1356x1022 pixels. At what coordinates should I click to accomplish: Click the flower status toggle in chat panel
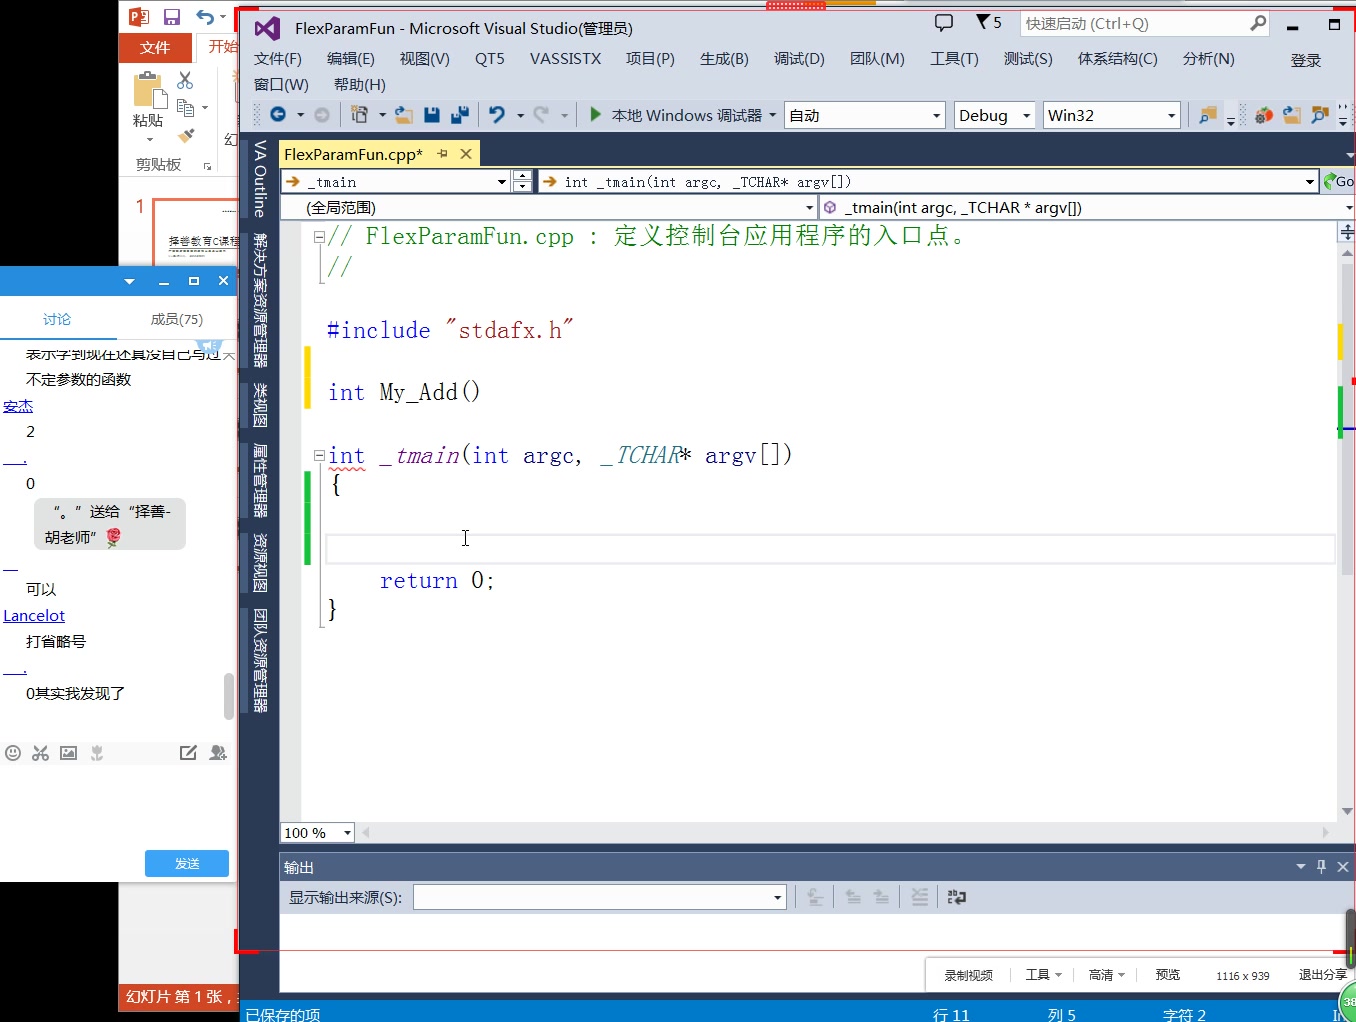click(x=95, y=753)
